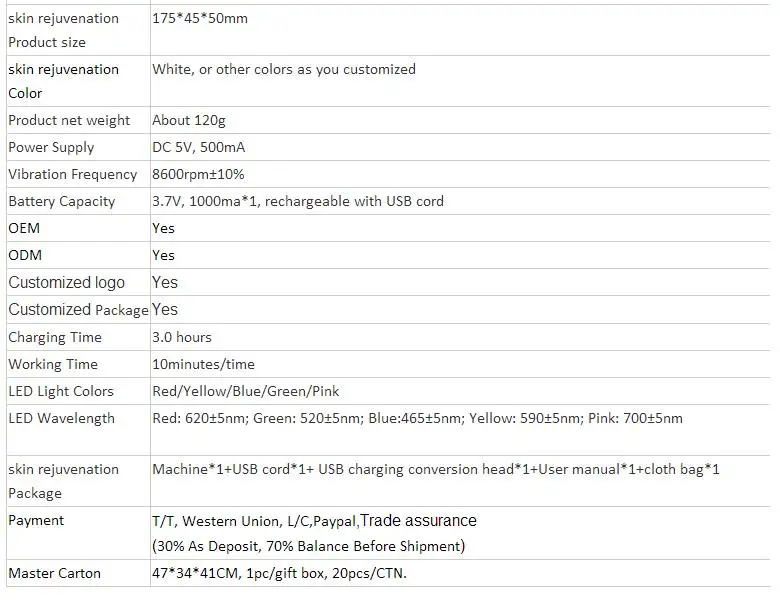Click the Battery Capacity label
780x600 pixels.
click(x=61, y=201)
